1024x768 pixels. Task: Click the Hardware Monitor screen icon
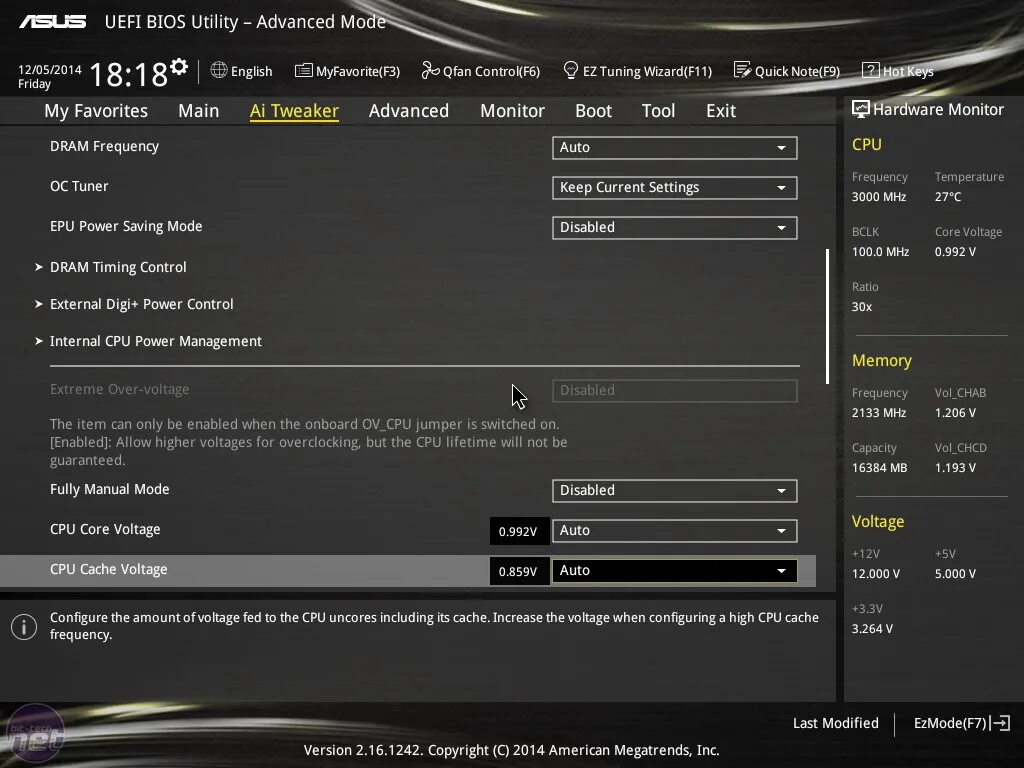pyautogui.click(x=861, y=109)
